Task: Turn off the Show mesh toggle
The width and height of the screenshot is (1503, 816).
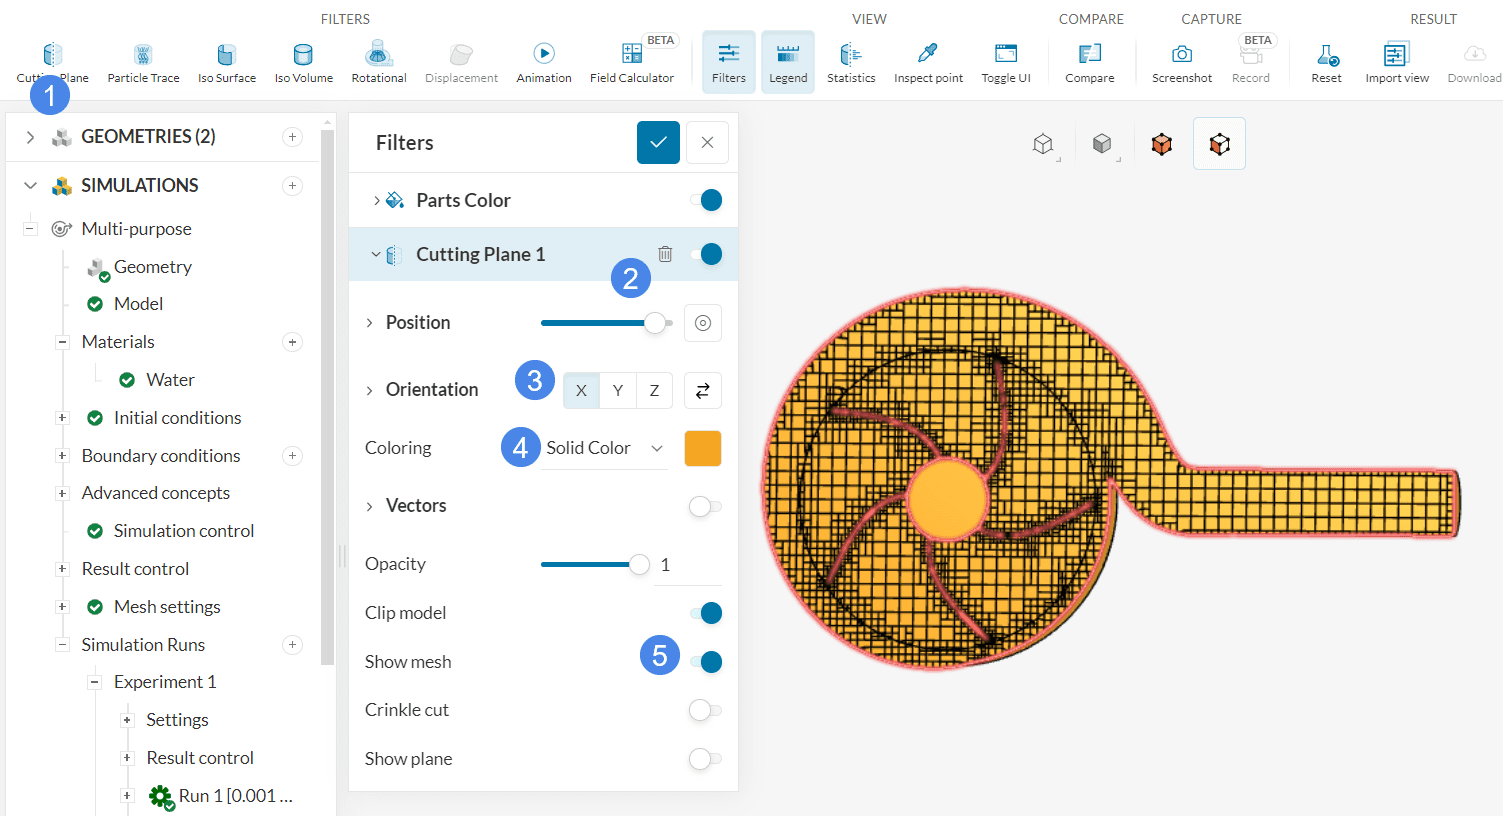Action: 706,662
